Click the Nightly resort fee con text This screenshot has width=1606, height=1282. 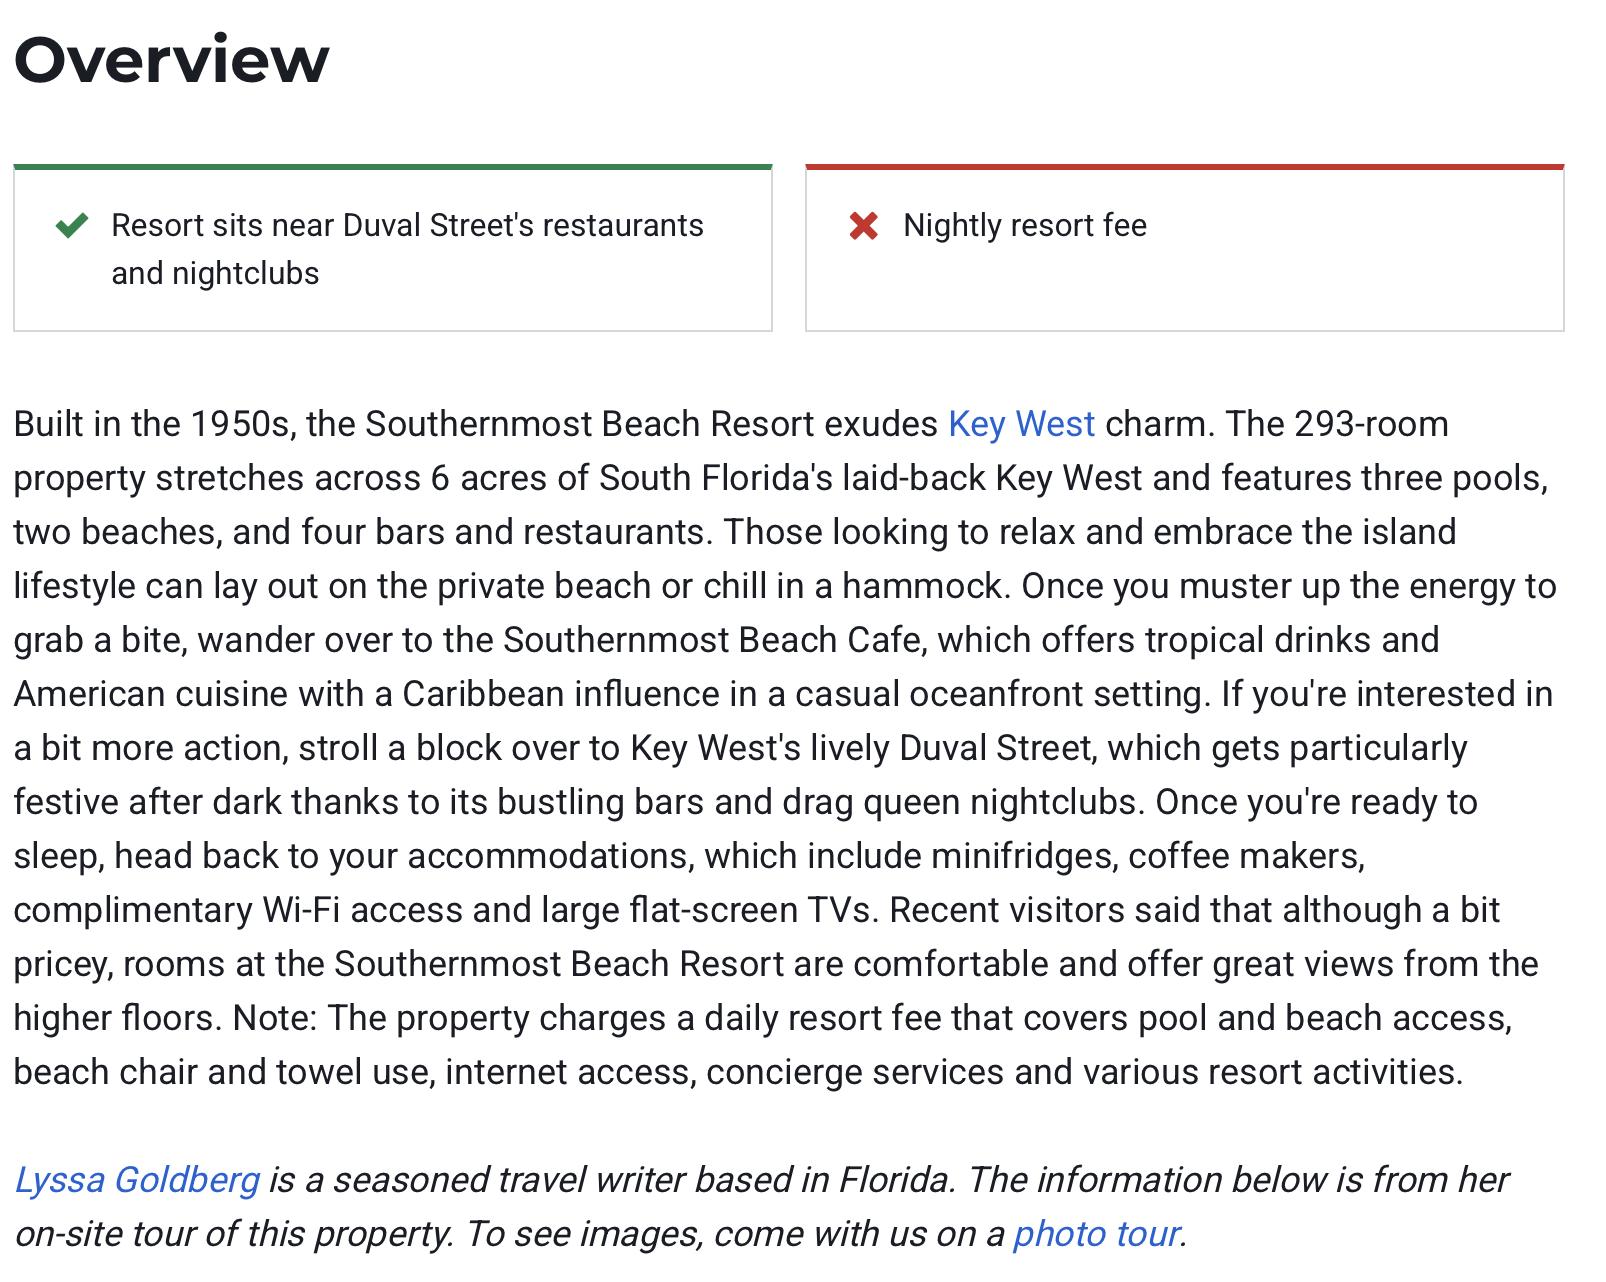1024,226
